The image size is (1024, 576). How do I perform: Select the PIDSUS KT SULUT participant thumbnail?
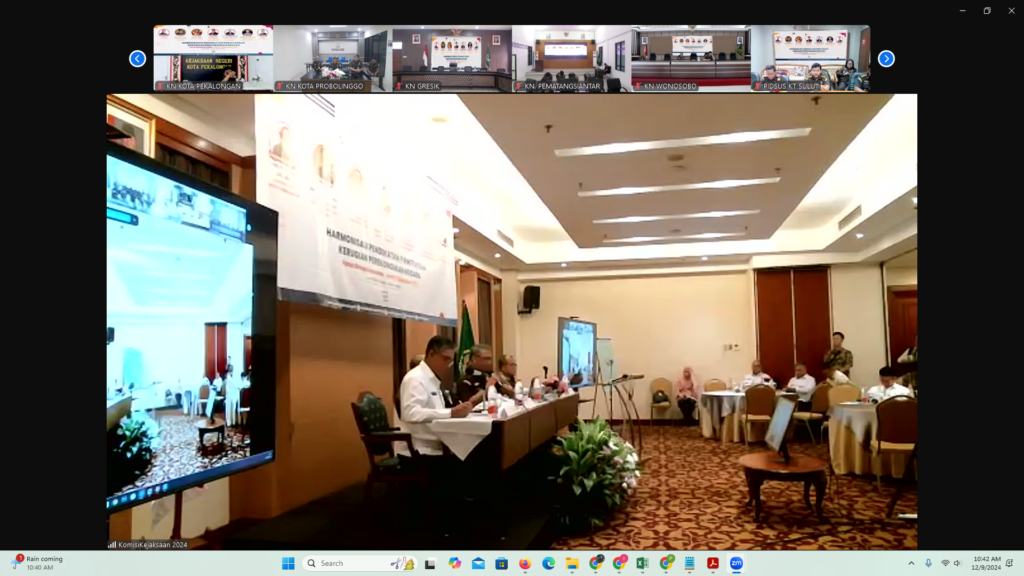[x=810, y=58]
